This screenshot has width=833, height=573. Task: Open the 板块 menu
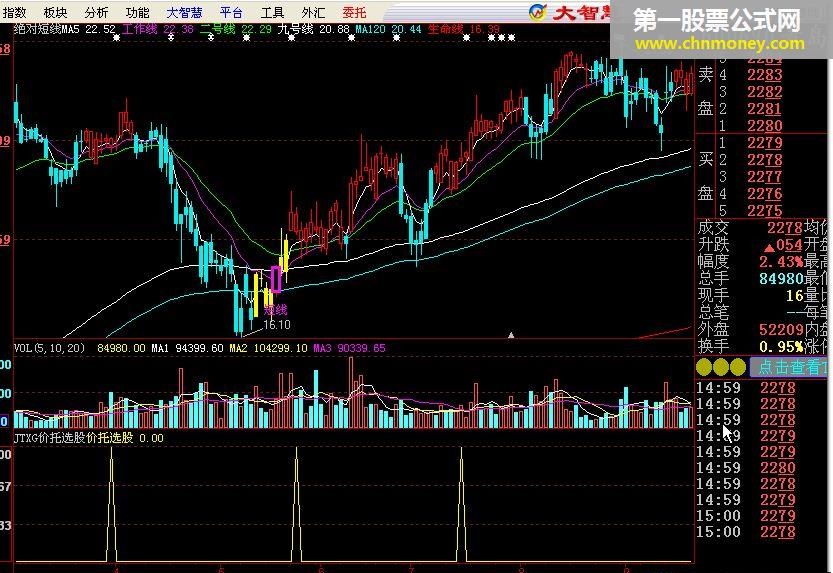pos(55,12)
